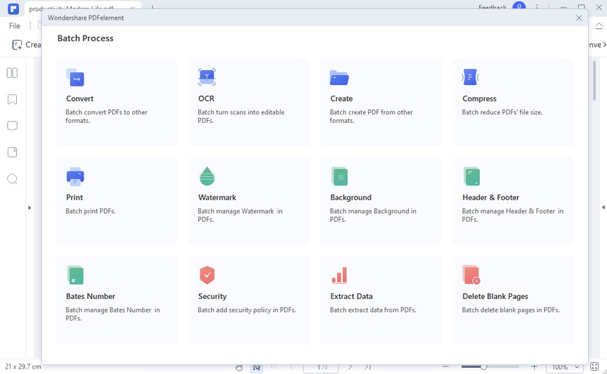The height and width of the screenshot is (374, 607).
Task: Select the OCR scan icon
Action: coord(207,77)
